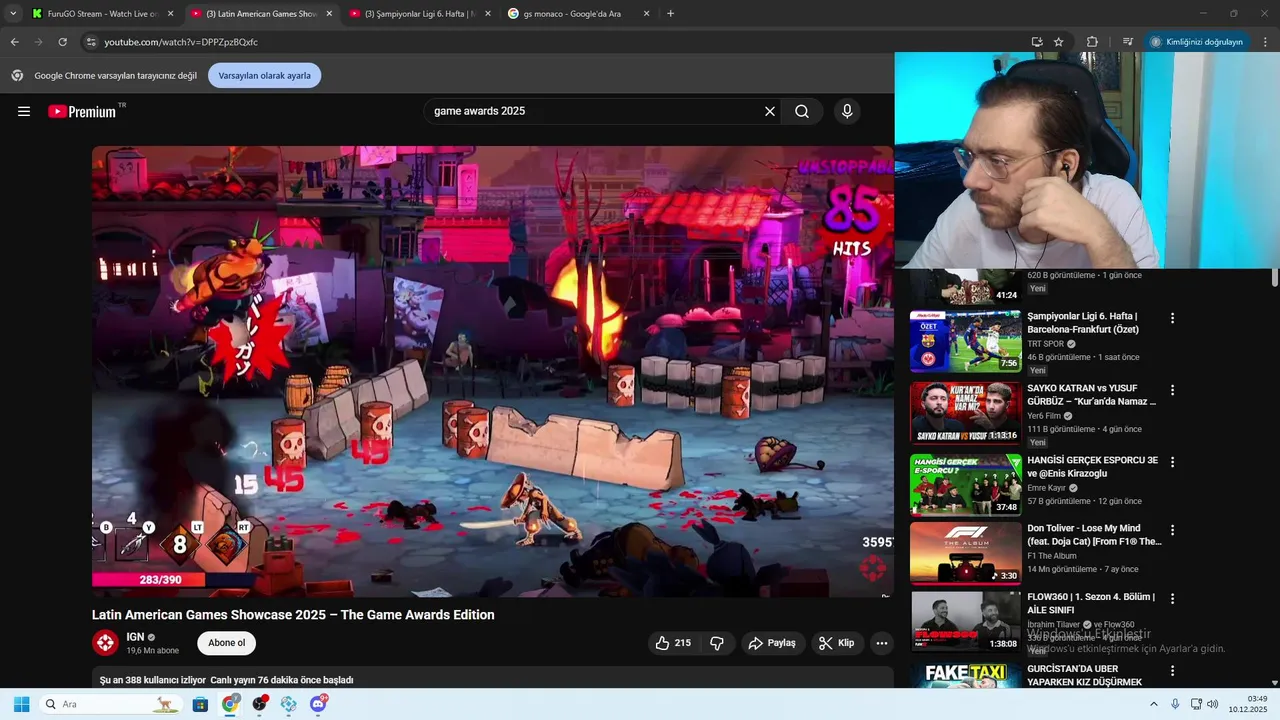The image size is (1280, 720).
Task: View site information icon in address bar
Action: pyautogui.click(x=91, y=42)
